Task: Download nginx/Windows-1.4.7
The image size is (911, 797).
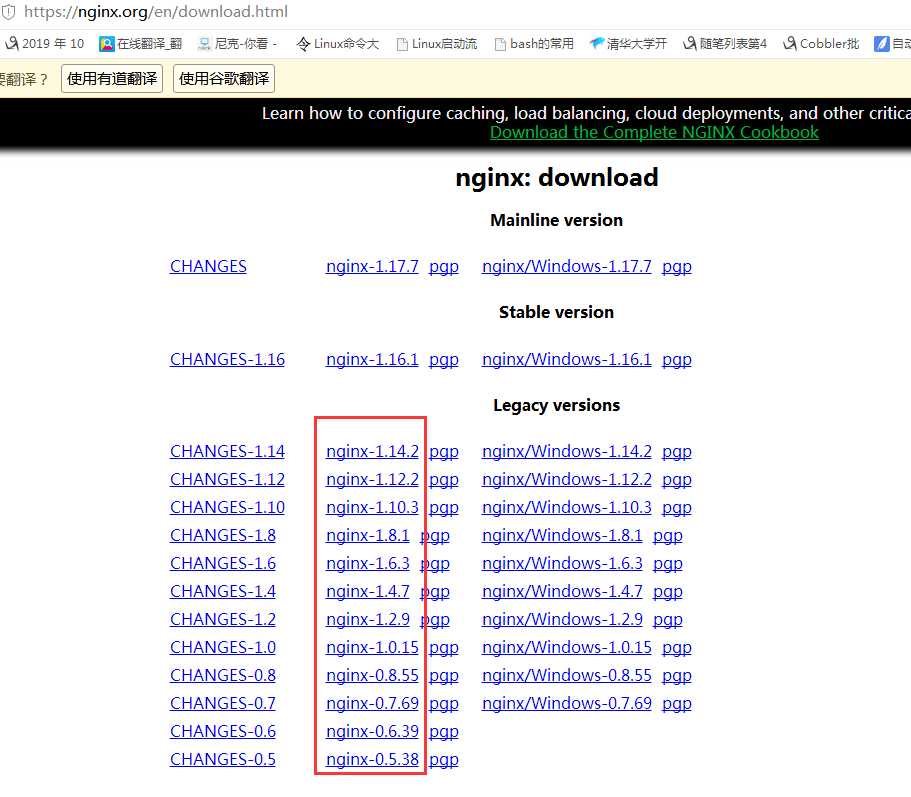Action: [x=562, y=591]
